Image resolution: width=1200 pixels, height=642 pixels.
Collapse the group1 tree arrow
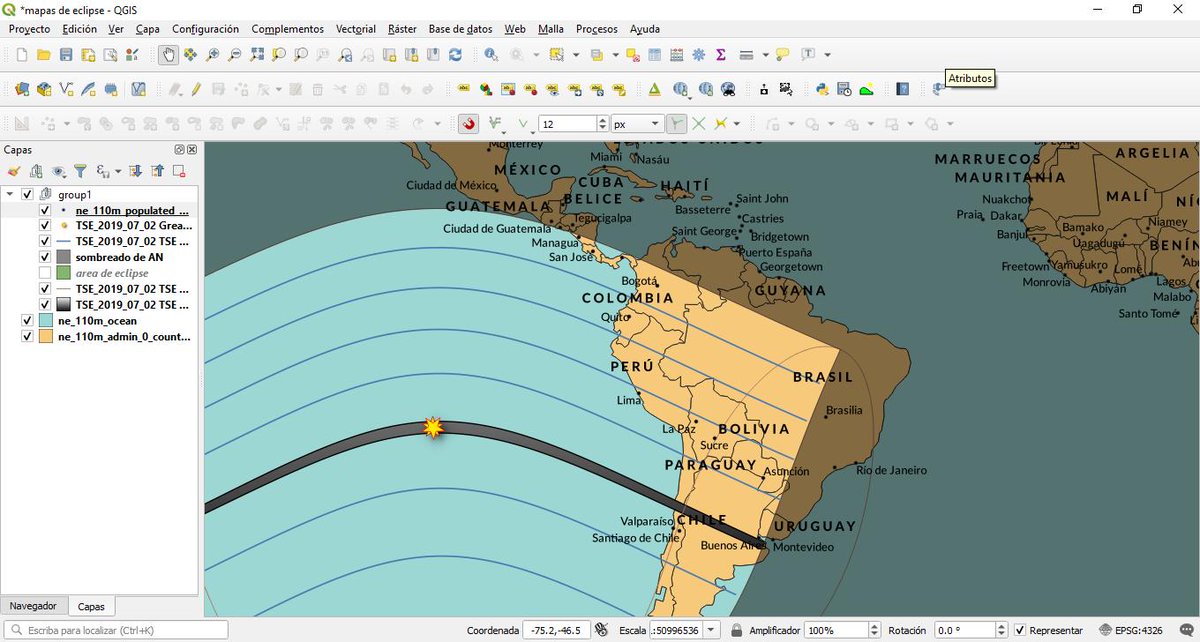(x=10, y=194)
